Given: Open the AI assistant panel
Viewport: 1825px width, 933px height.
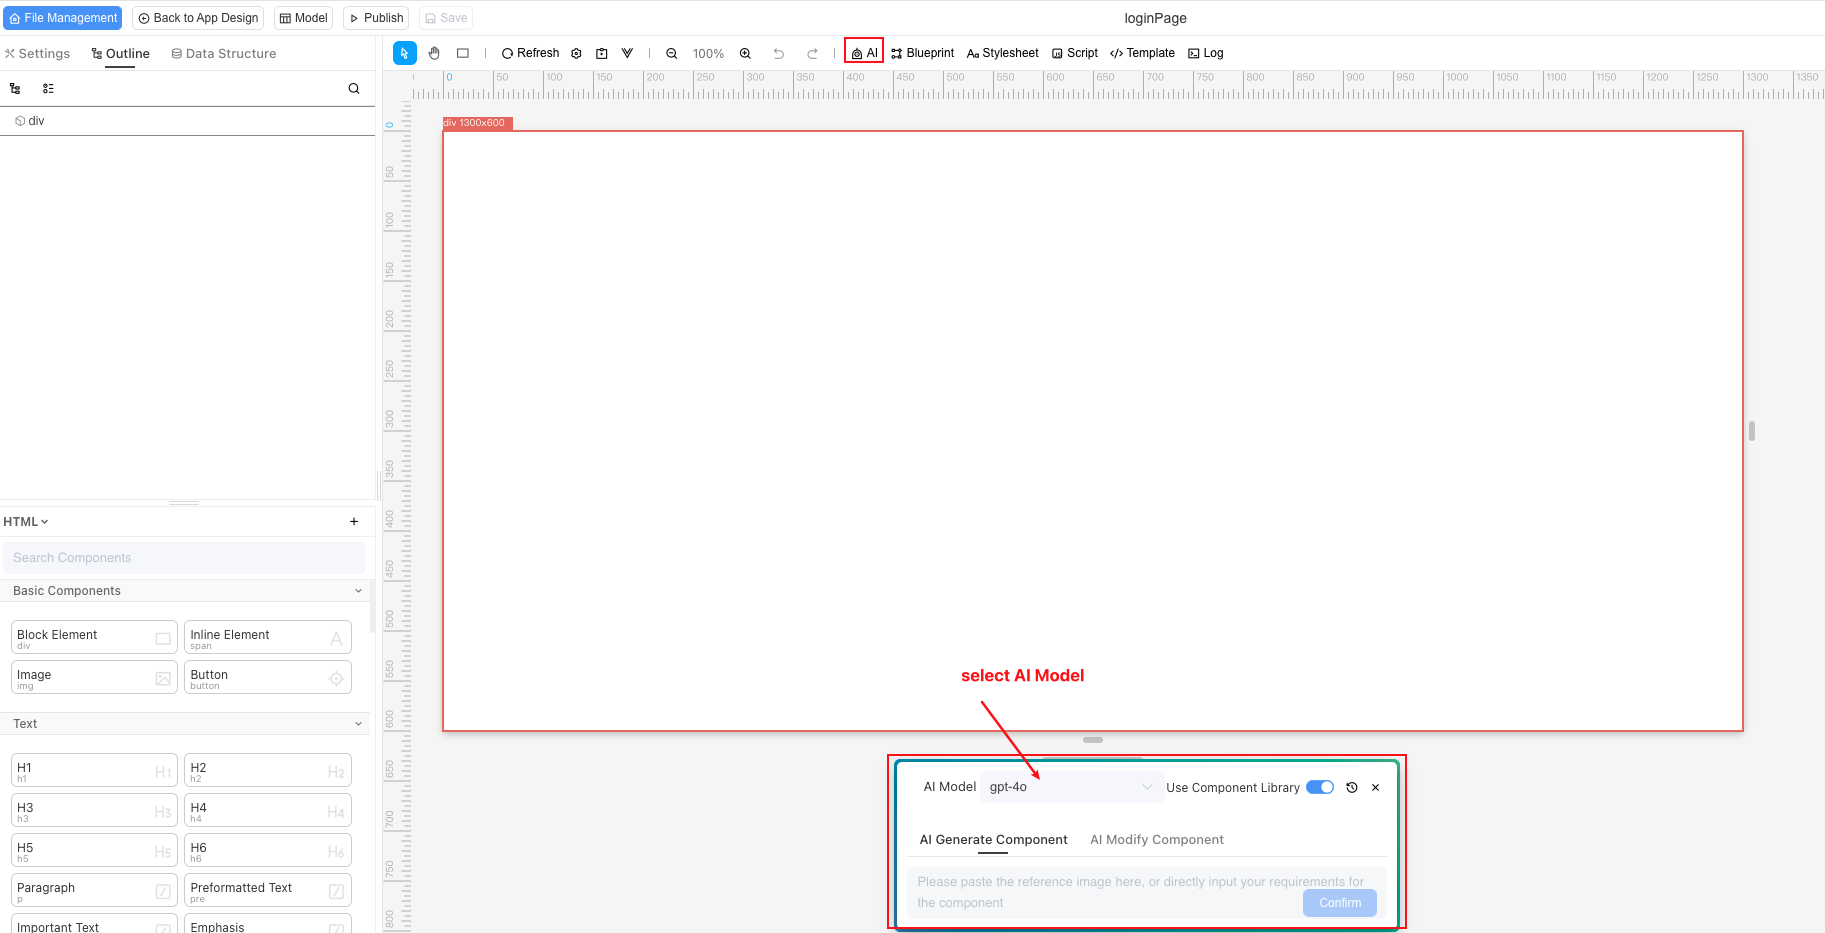Looking at the screenshot, I should coord(862,52).
